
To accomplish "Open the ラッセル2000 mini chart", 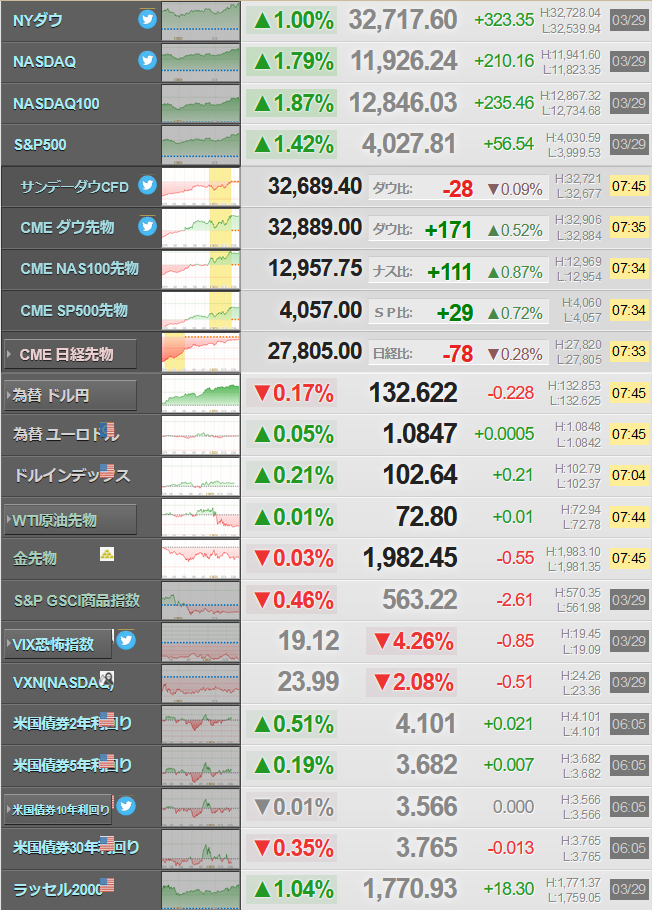I will [201, 890].
